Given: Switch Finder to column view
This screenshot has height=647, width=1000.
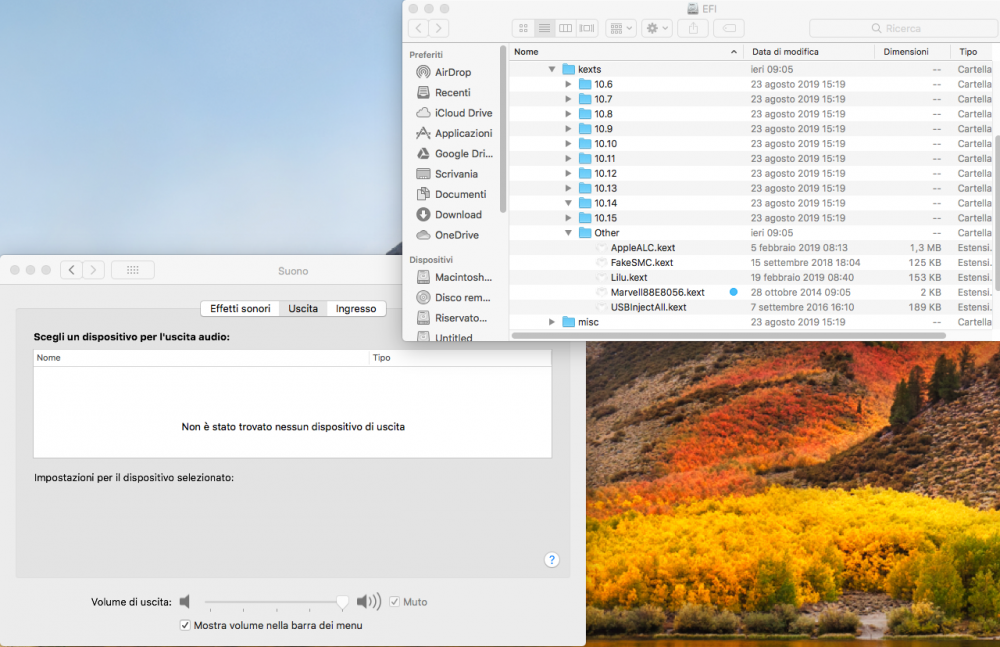Looking at the screenshot, I should [565, 28].
